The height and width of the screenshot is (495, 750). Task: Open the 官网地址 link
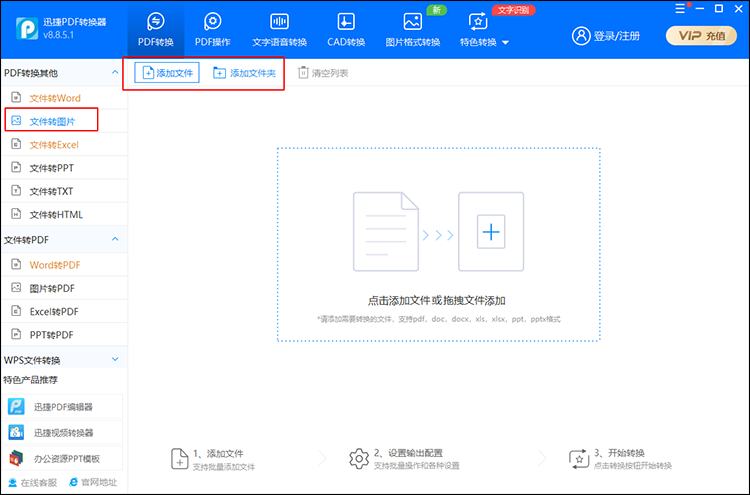(x=92, y=483)
